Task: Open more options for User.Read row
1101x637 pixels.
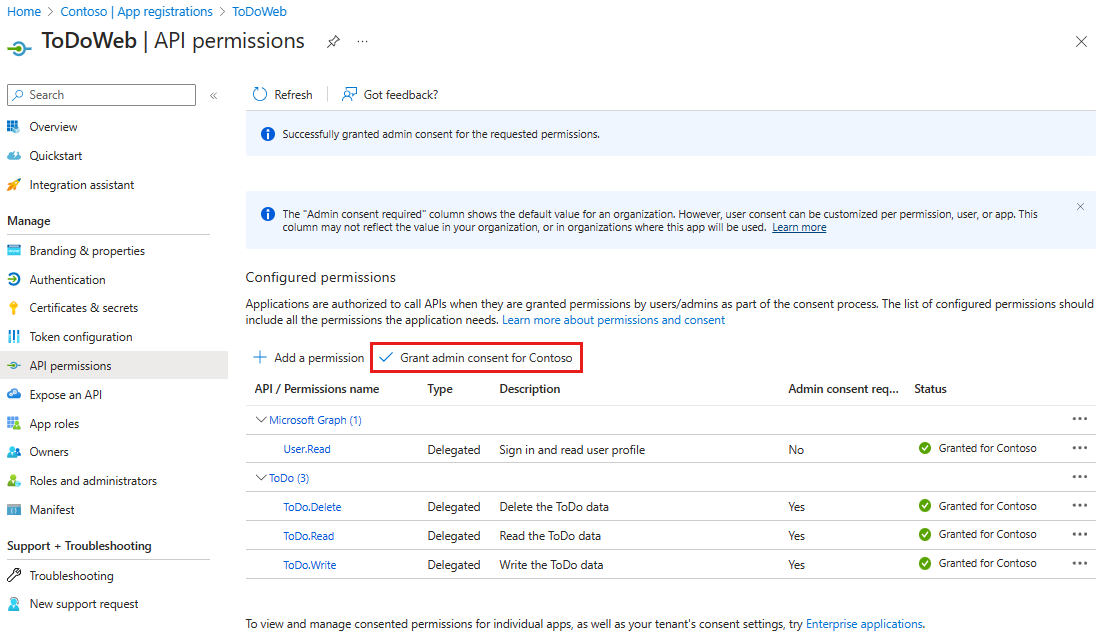Action: [1079, 448]
